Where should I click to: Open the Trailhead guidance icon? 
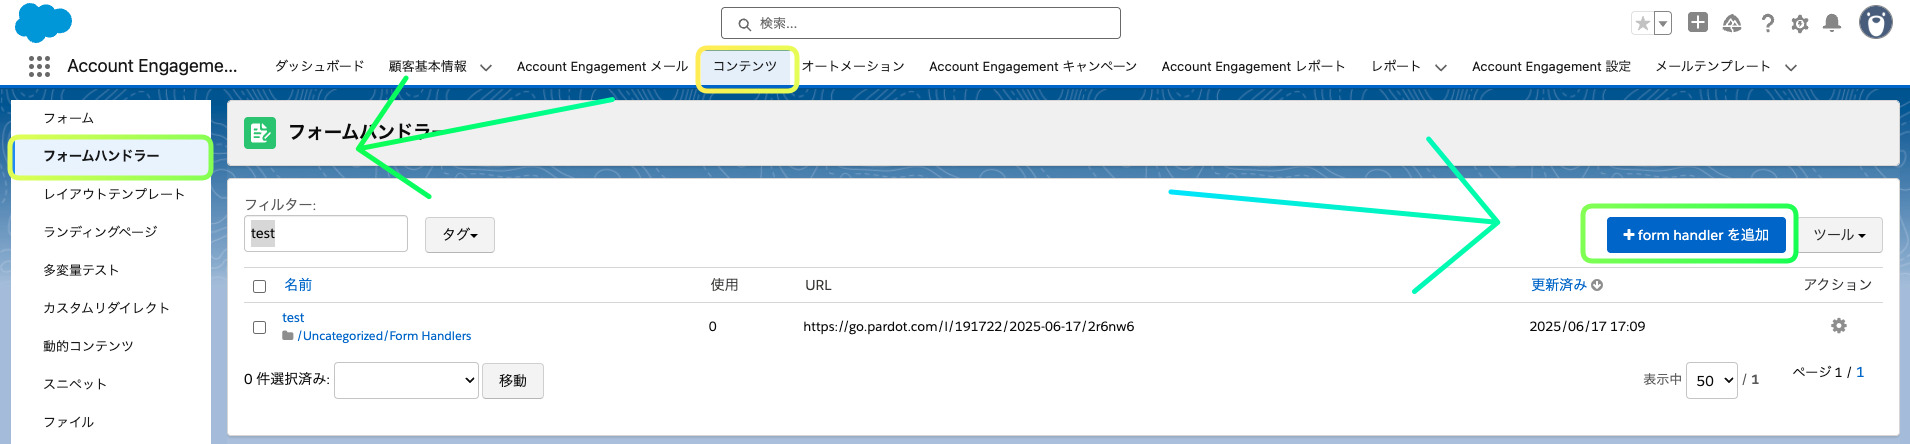tap(1732, 23)
